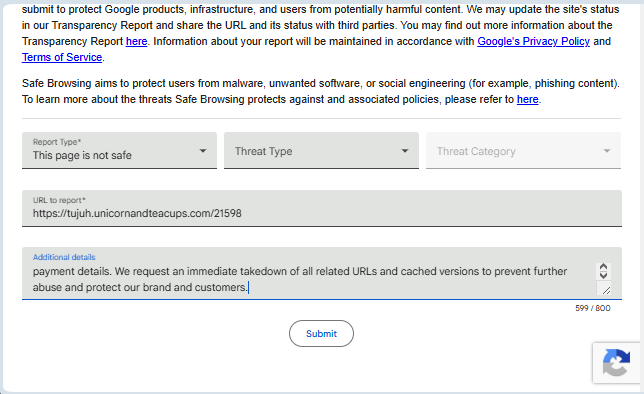Image resolution: width=644 pixels, height=394 pixels.
Task: Click the textarea resize handle
Action: pyautogui.click(x=606, y=290)
